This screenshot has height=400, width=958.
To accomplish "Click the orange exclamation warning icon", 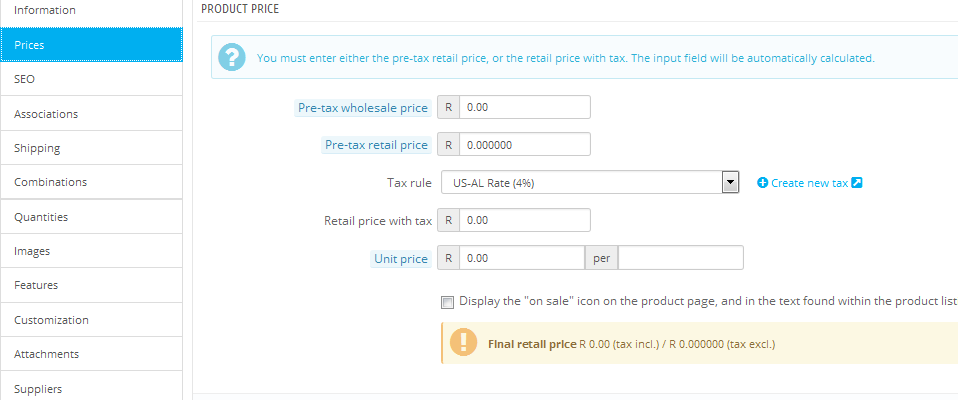I will tap(463, 343).
